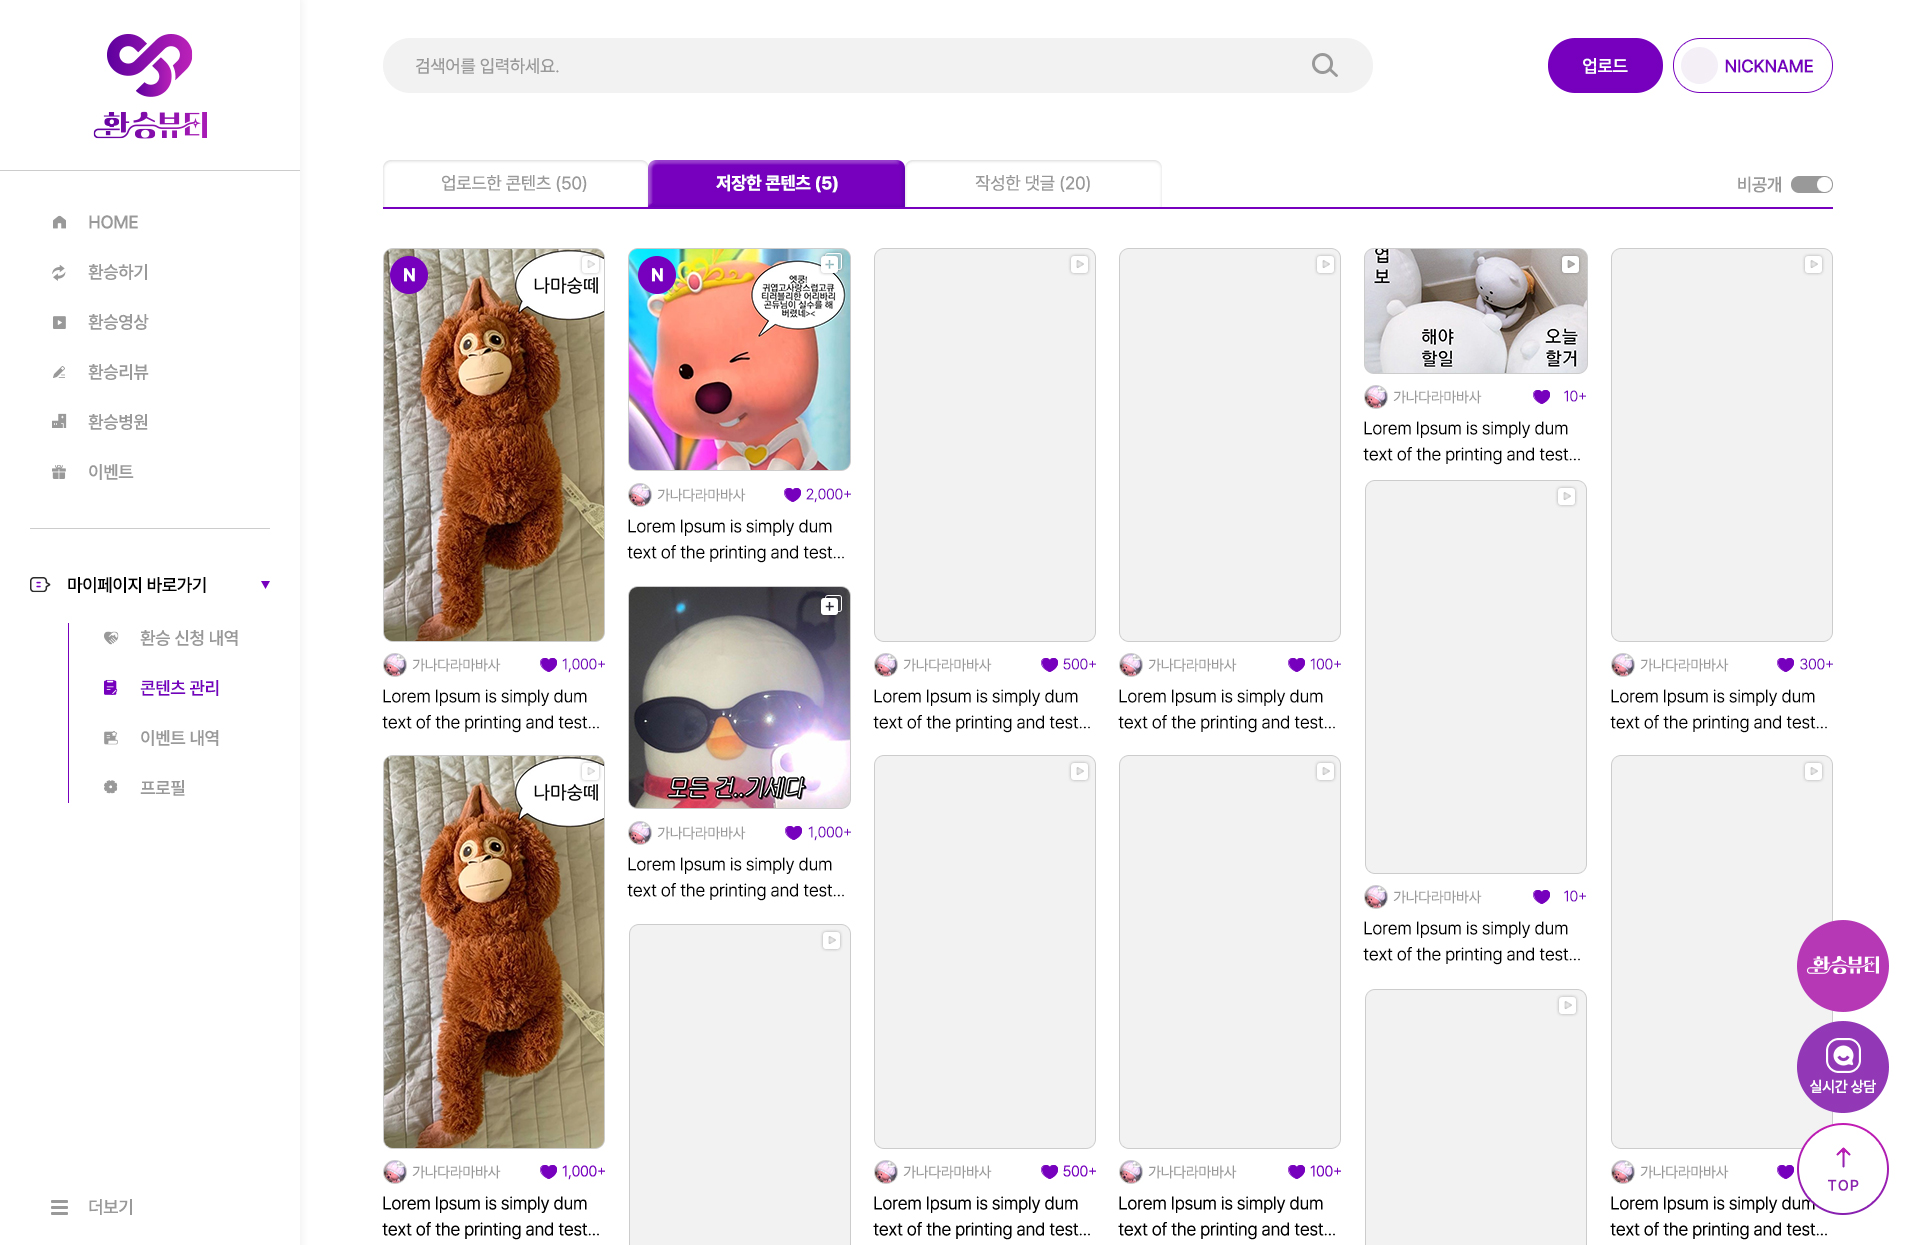Open 환승 신청 내역 link

(188, 638)
